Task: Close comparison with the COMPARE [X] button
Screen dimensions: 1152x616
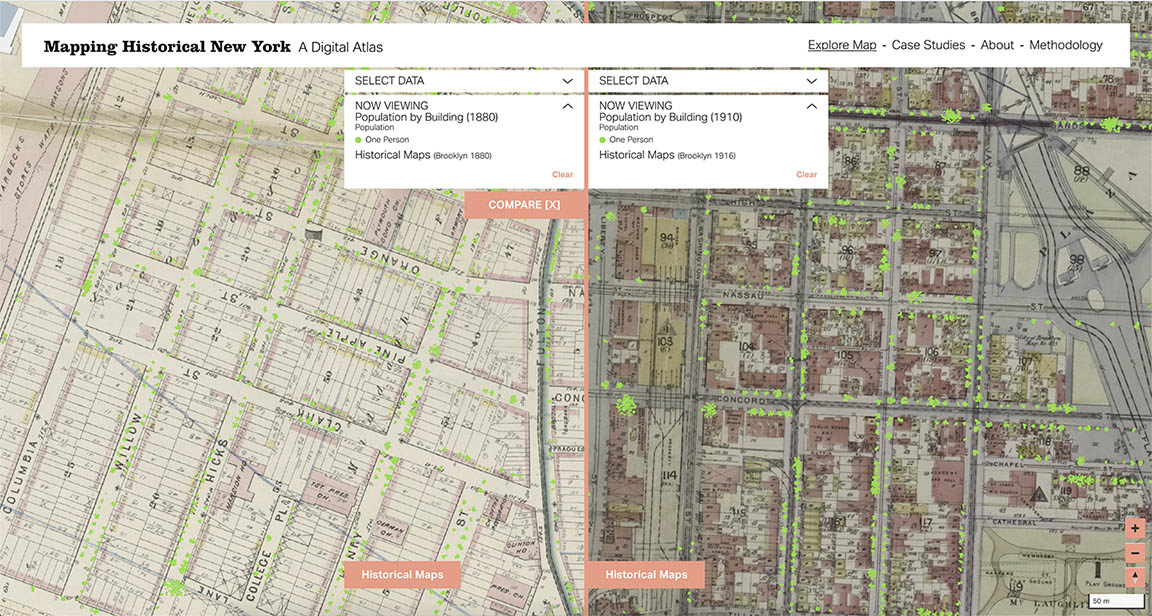Action: click(525, 205)
